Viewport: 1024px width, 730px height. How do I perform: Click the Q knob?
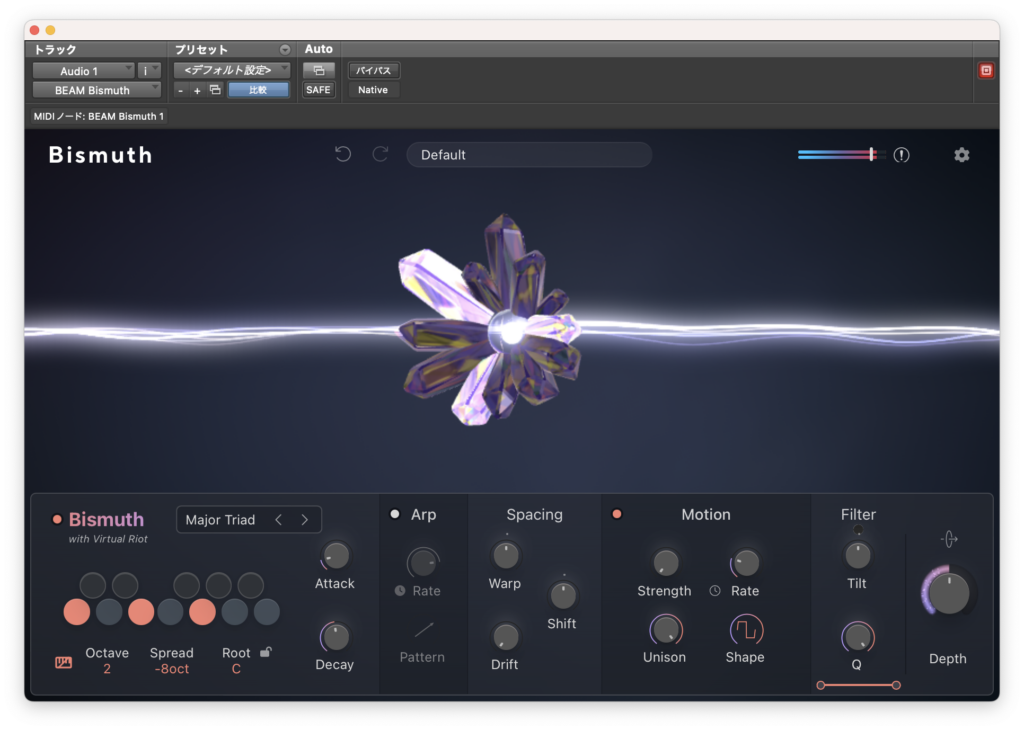coord(857,637)
